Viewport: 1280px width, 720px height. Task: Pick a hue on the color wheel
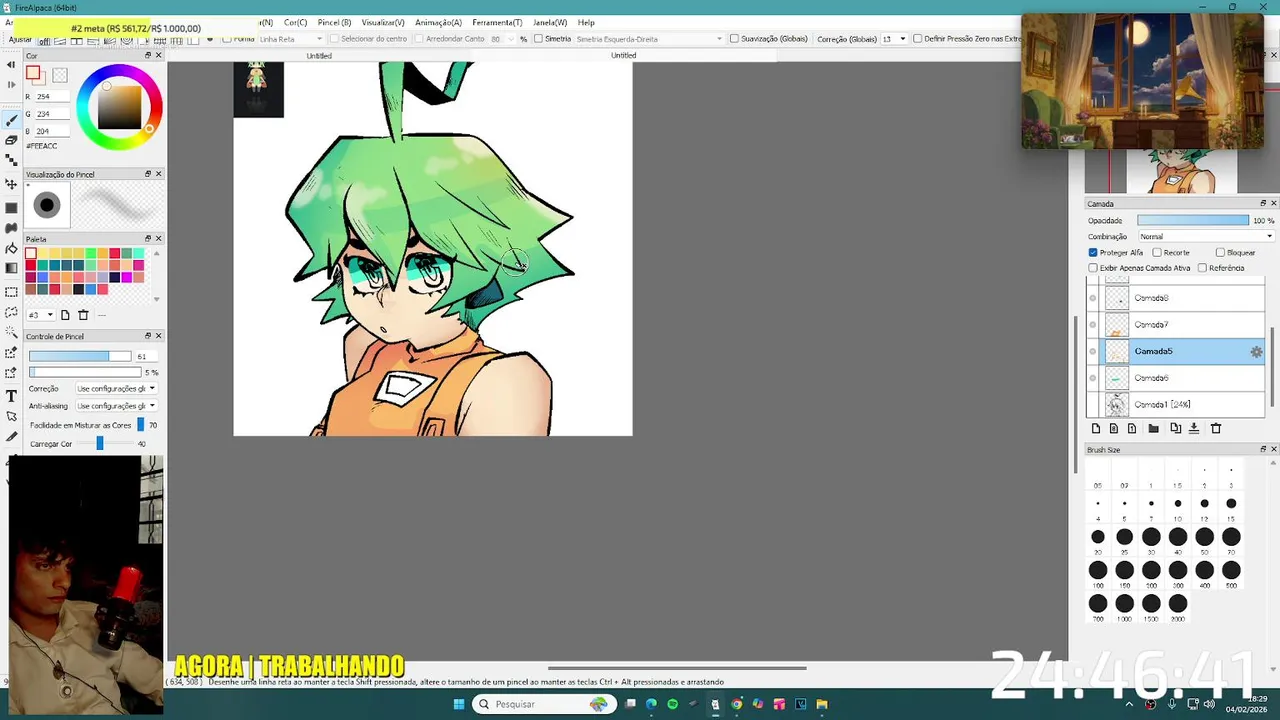tap(119, 107)
